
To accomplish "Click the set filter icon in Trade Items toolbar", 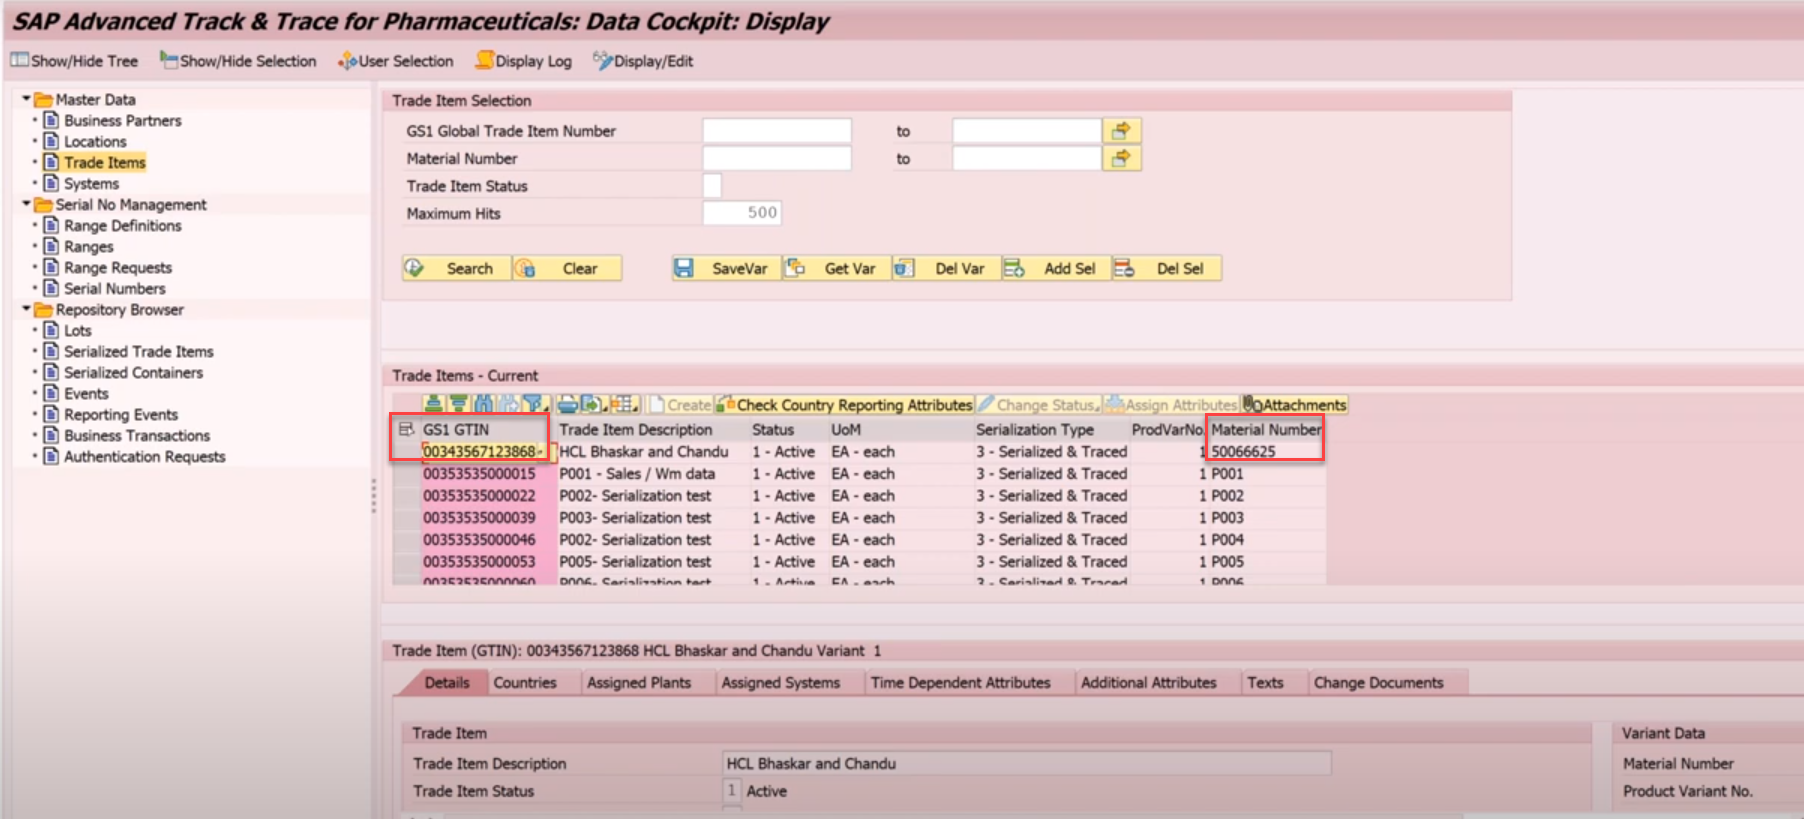I will pos(536,404).
